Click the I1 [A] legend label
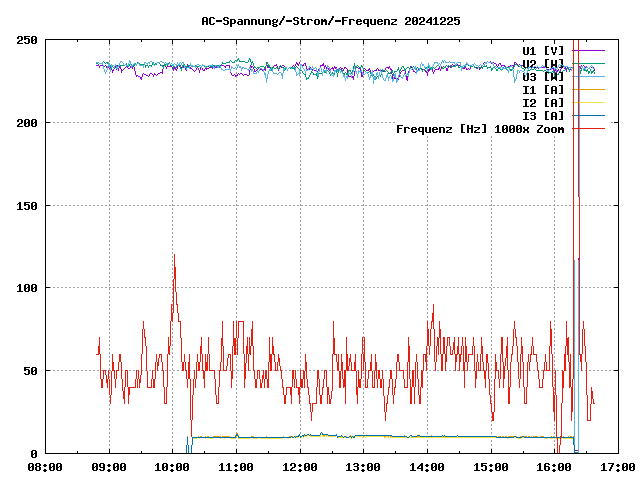 coord(543,89)
